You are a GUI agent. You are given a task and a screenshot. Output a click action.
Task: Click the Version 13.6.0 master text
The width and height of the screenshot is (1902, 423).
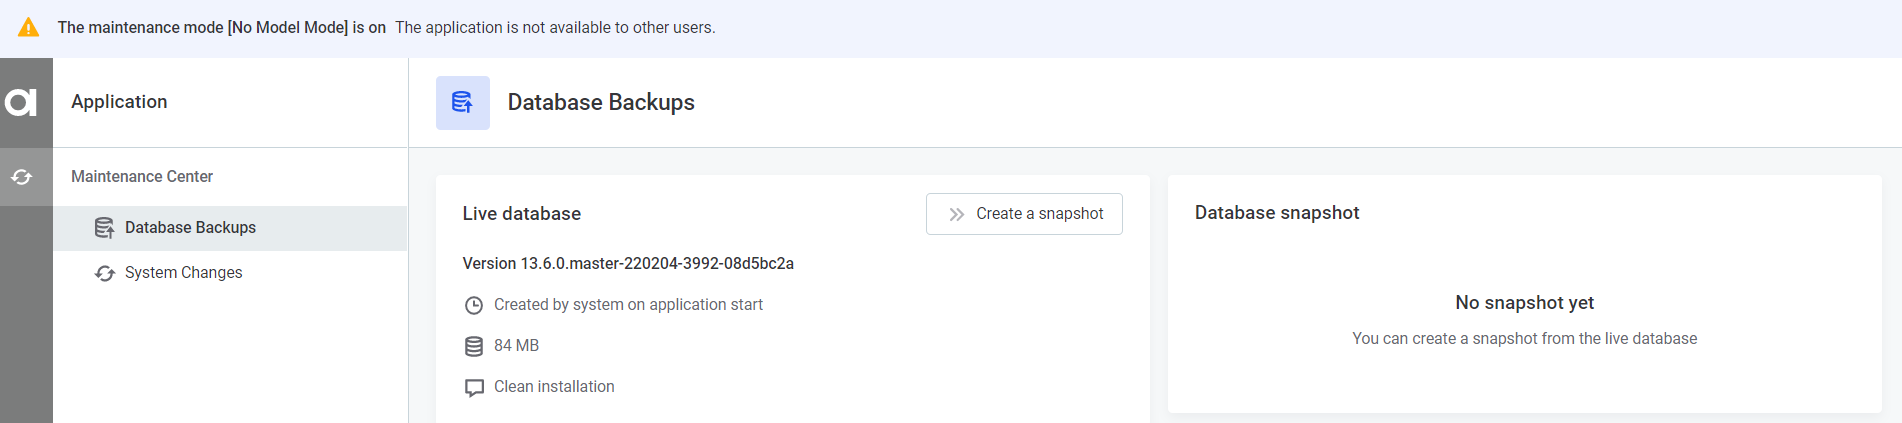point(628,264)
